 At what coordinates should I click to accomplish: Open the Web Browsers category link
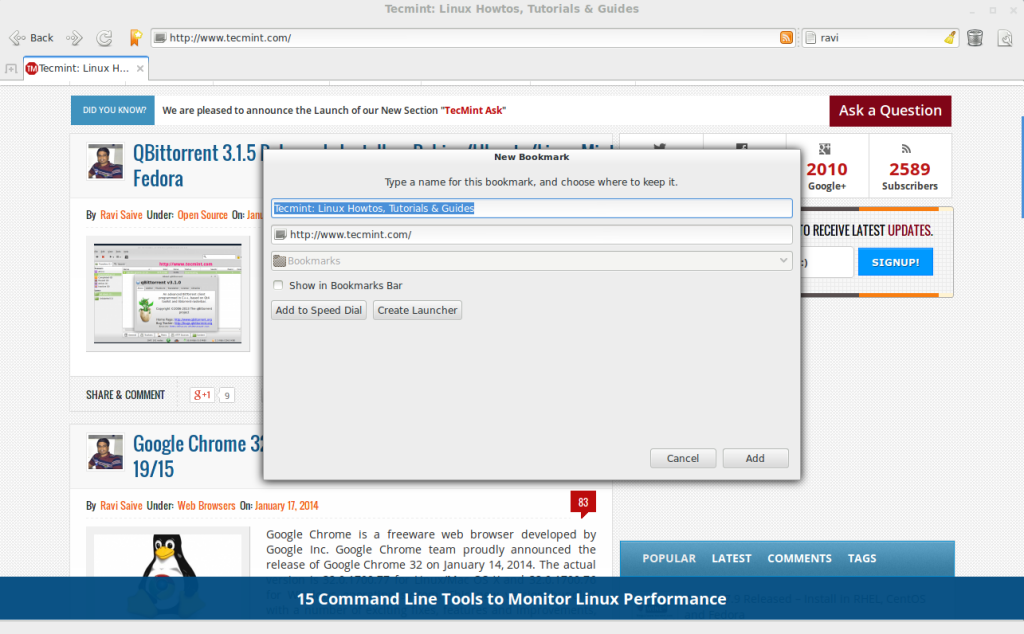tap(206, 505)
